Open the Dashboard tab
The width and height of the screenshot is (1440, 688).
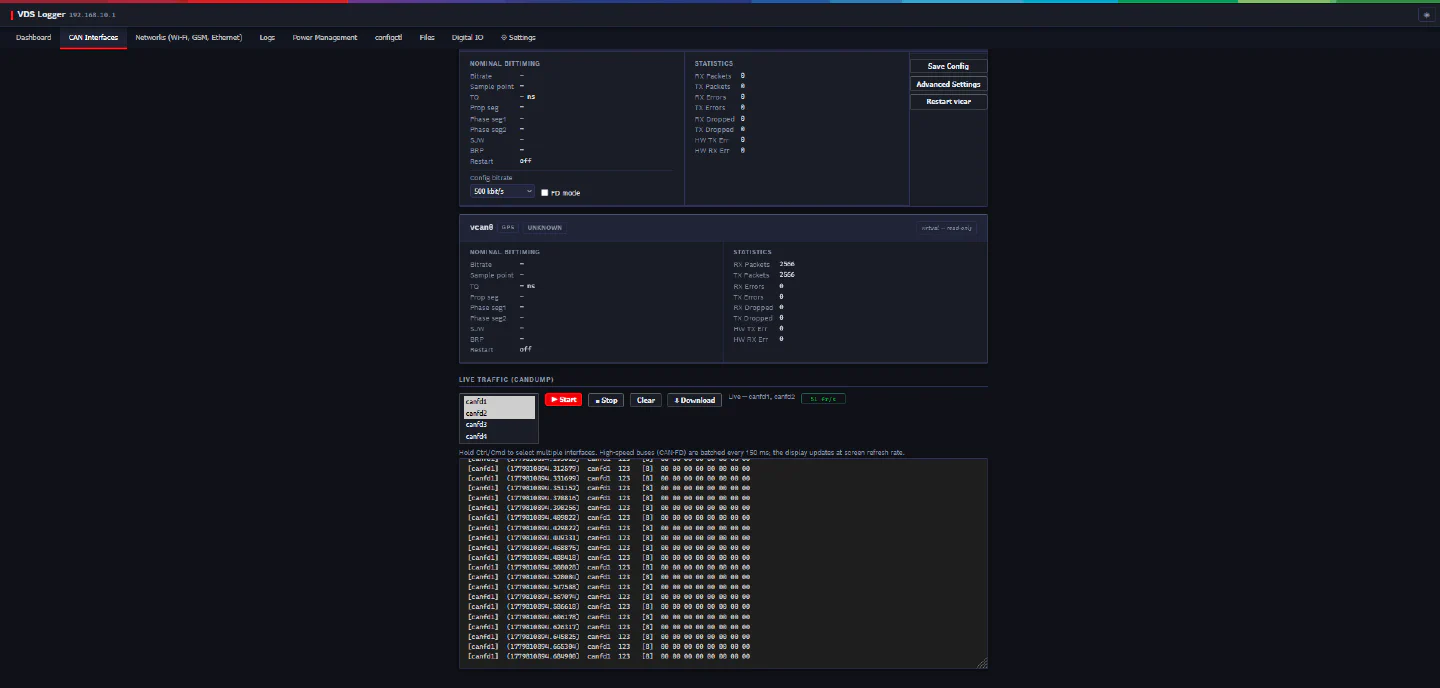(33, 38)
